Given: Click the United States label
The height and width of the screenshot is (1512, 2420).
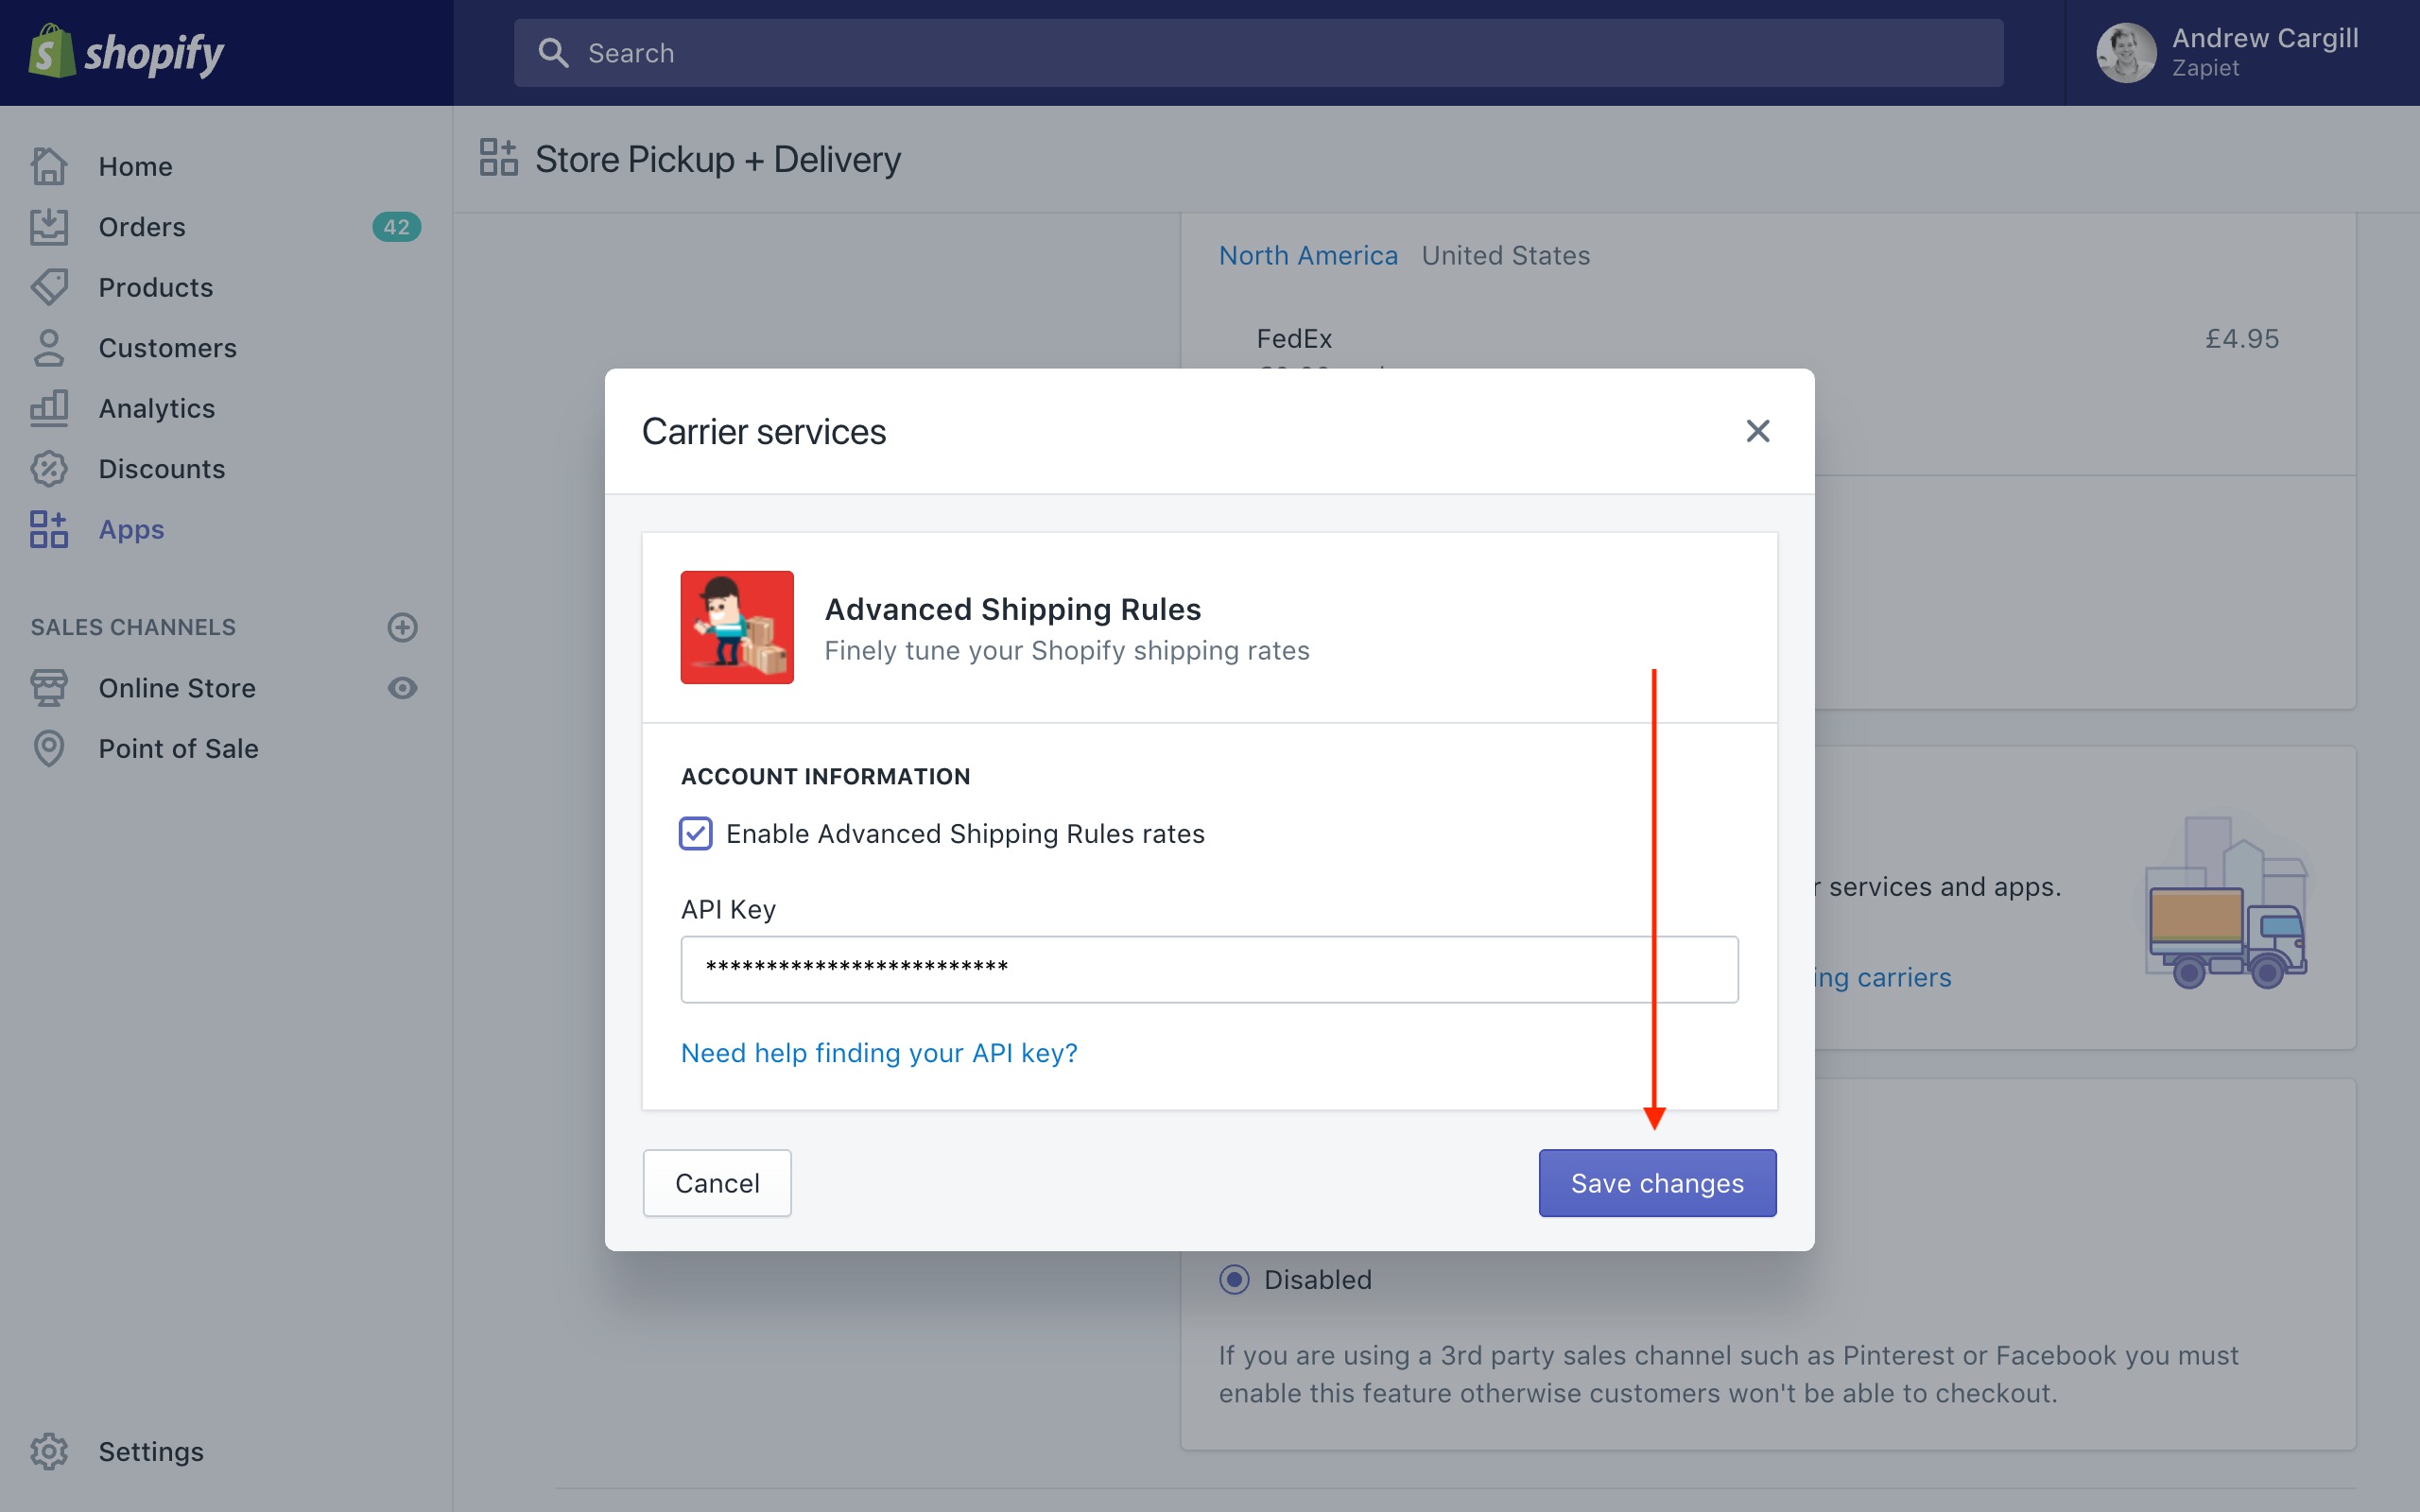Looking at the screenshot, I should point(1505,255).
